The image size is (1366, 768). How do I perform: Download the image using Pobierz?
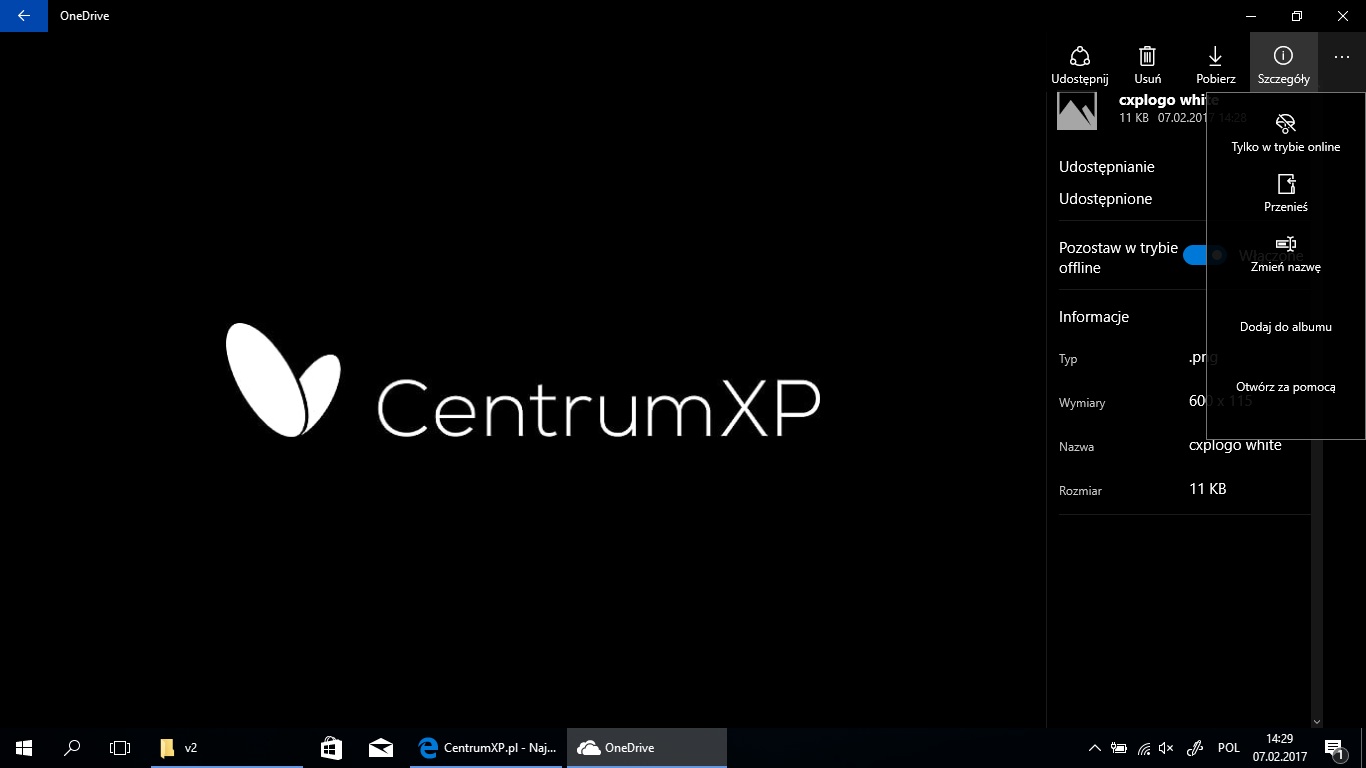1216,65
